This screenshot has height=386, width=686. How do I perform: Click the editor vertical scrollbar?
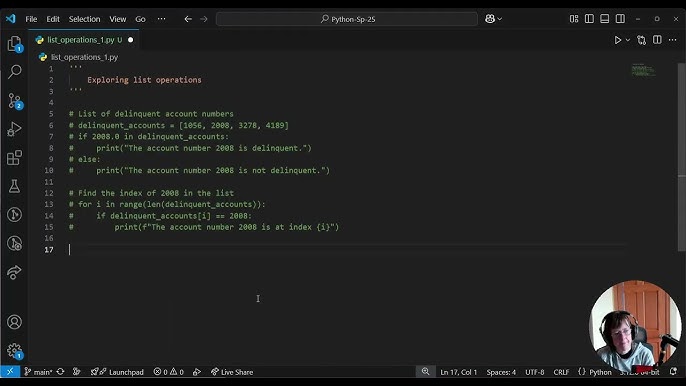click(x=682, y=158)
